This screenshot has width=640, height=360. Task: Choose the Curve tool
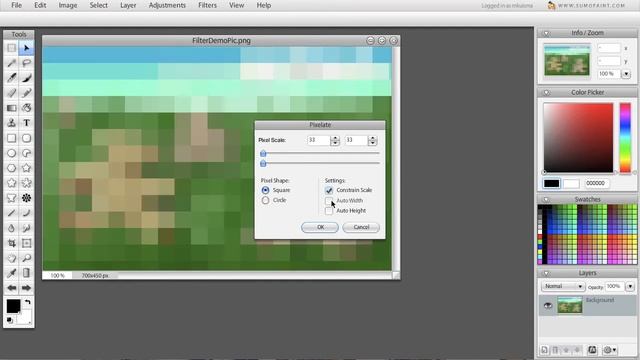click(x=27, y=213)
